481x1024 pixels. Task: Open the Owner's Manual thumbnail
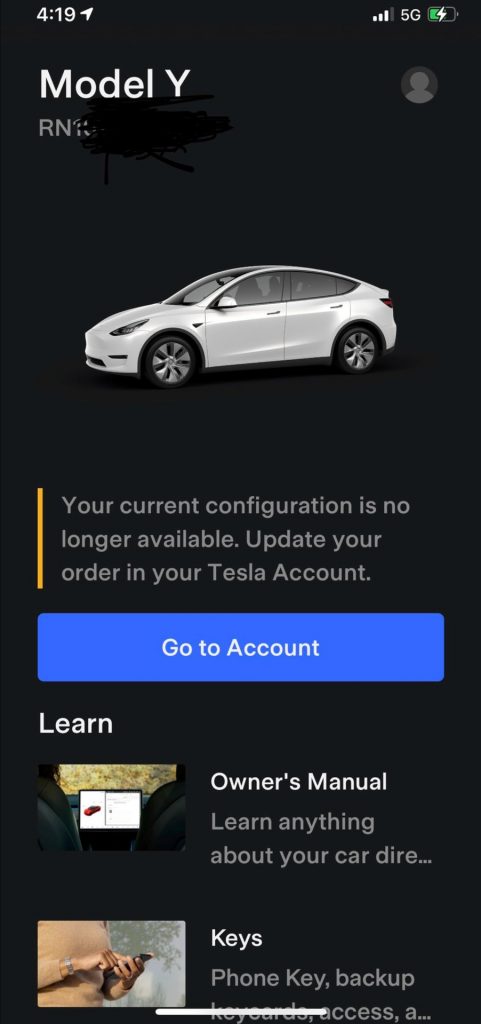tap(112, 807)
